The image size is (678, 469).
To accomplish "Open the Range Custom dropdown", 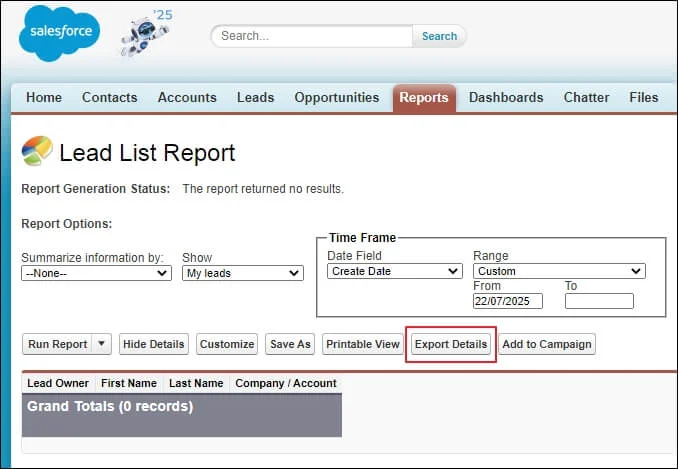I will [x=559, y=271].
